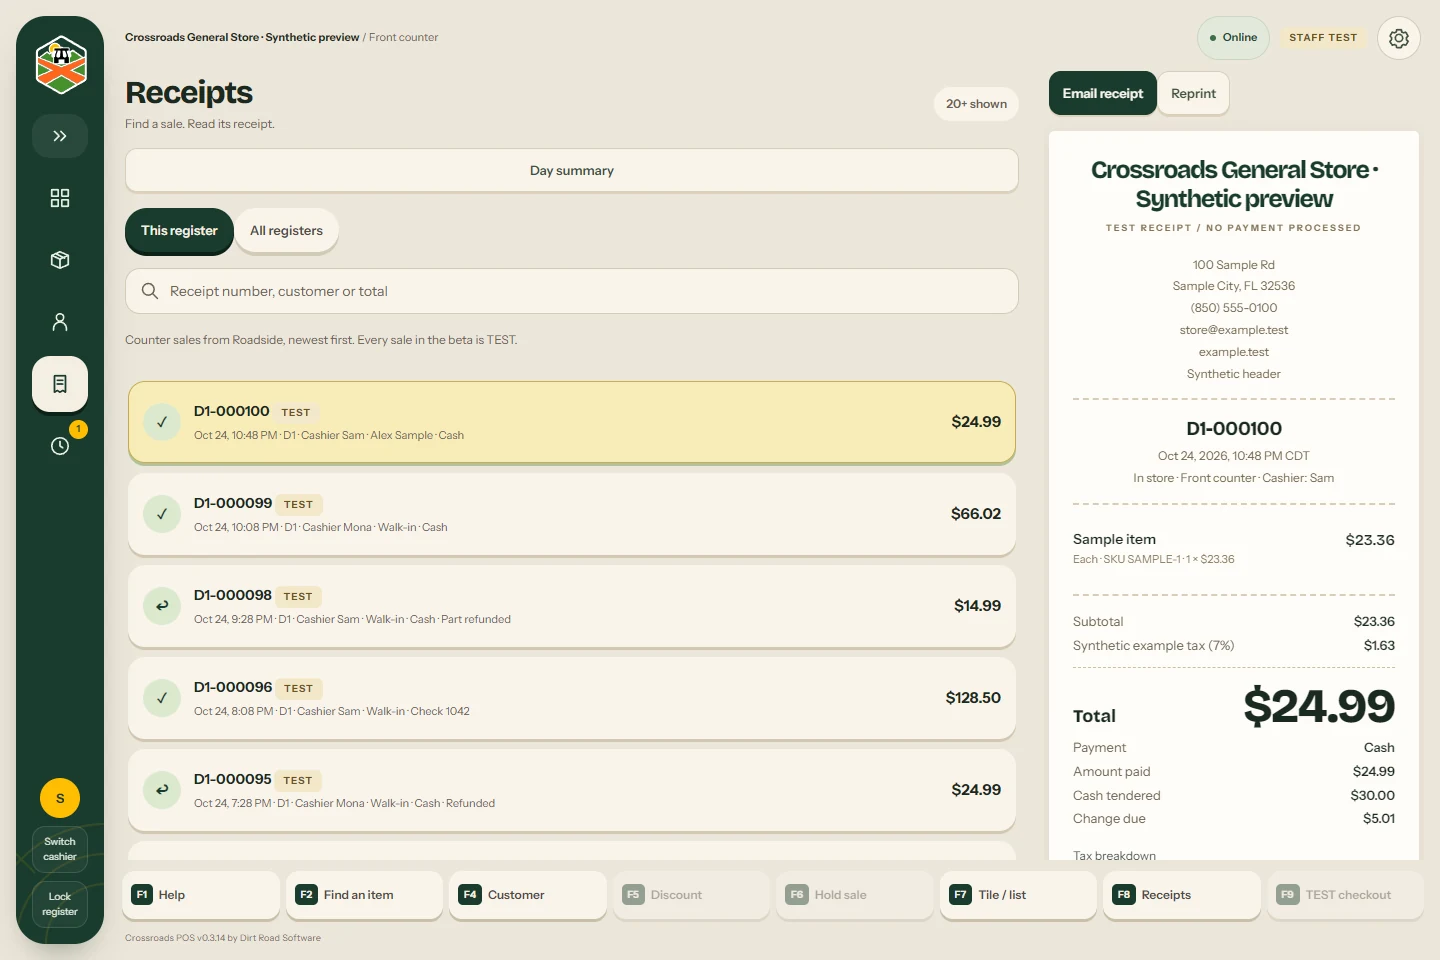The height and width of the screenshot is (960, 1440).
Task: Click checkmark icon on receipt D1-000100
Action: pos(162,422)
